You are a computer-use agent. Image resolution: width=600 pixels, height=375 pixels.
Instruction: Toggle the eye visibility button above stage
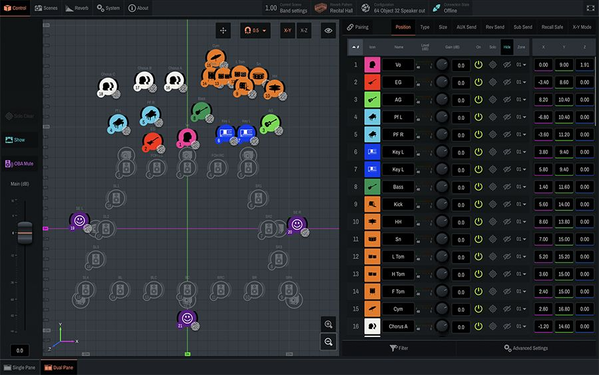click(x=328, y=31)
